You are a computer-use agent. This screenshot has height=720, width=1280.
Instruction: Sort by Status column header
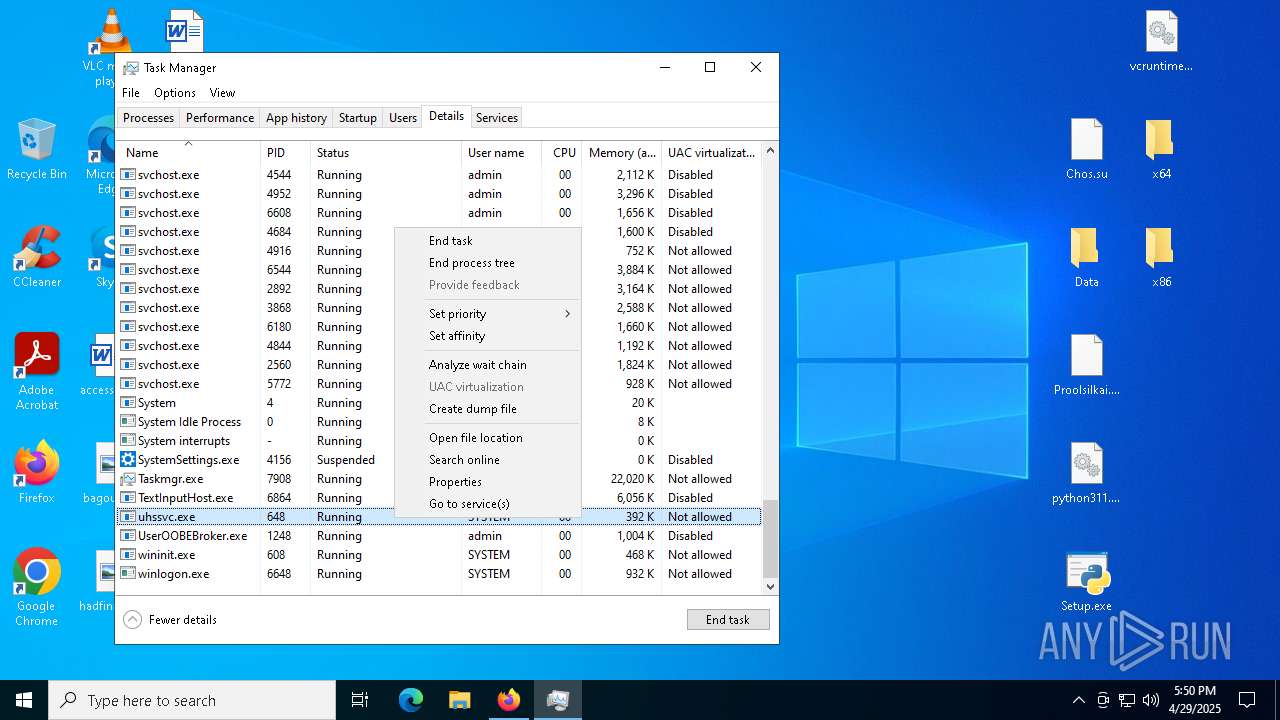(386, 153)
